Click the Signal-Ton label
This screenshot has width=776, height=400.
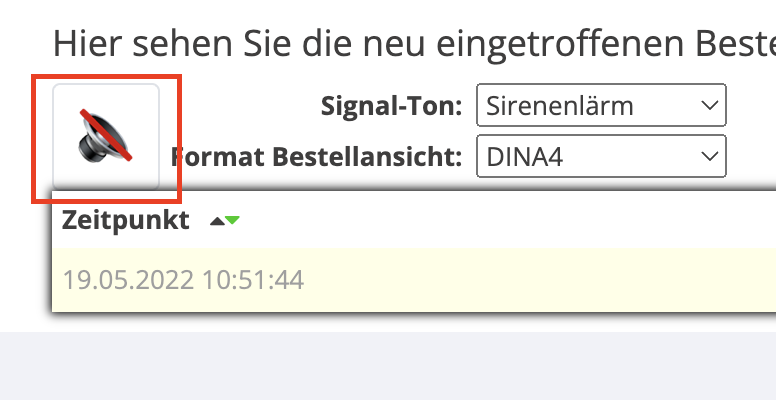(391, 106)
